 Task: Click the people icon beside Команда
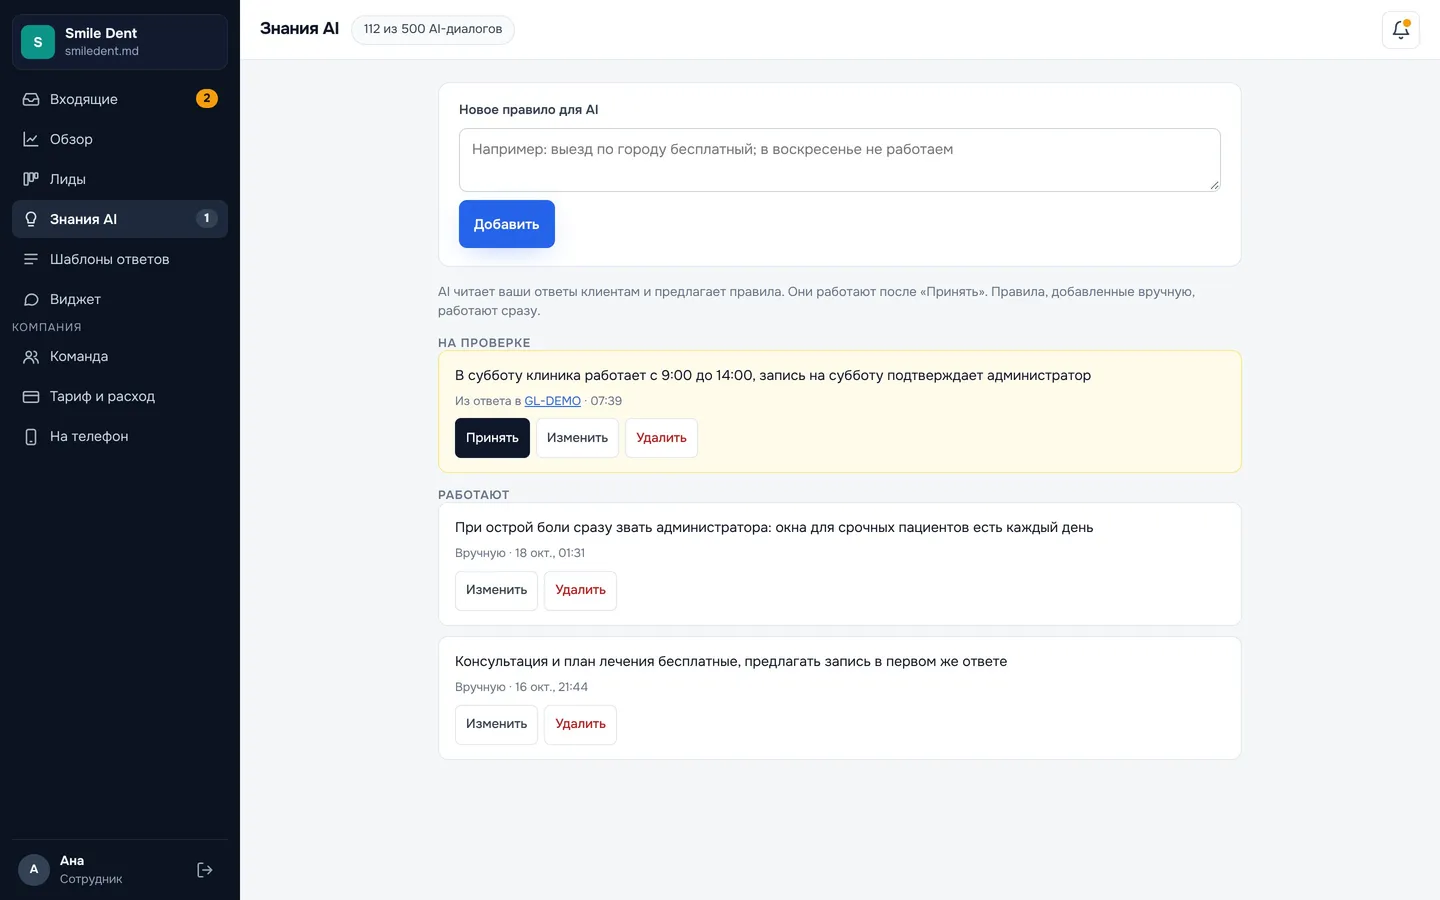pyautogui.click(x=31, y=357)
